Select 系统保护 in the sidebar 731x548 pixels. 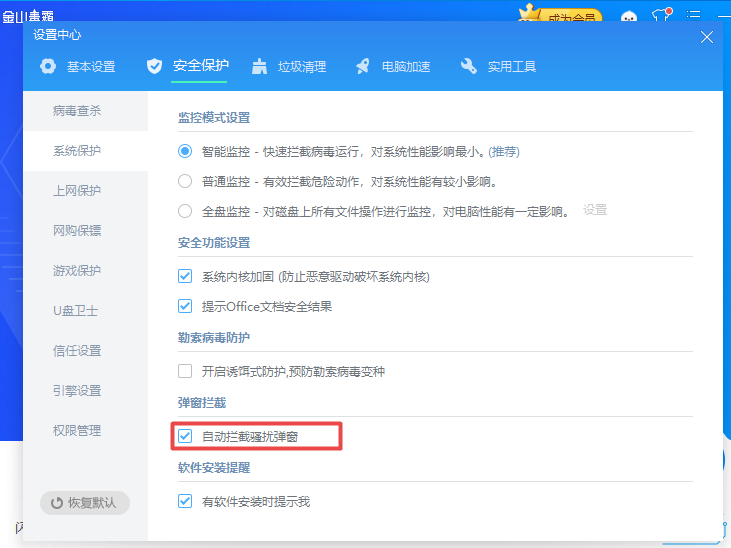(x=85, y=151)
